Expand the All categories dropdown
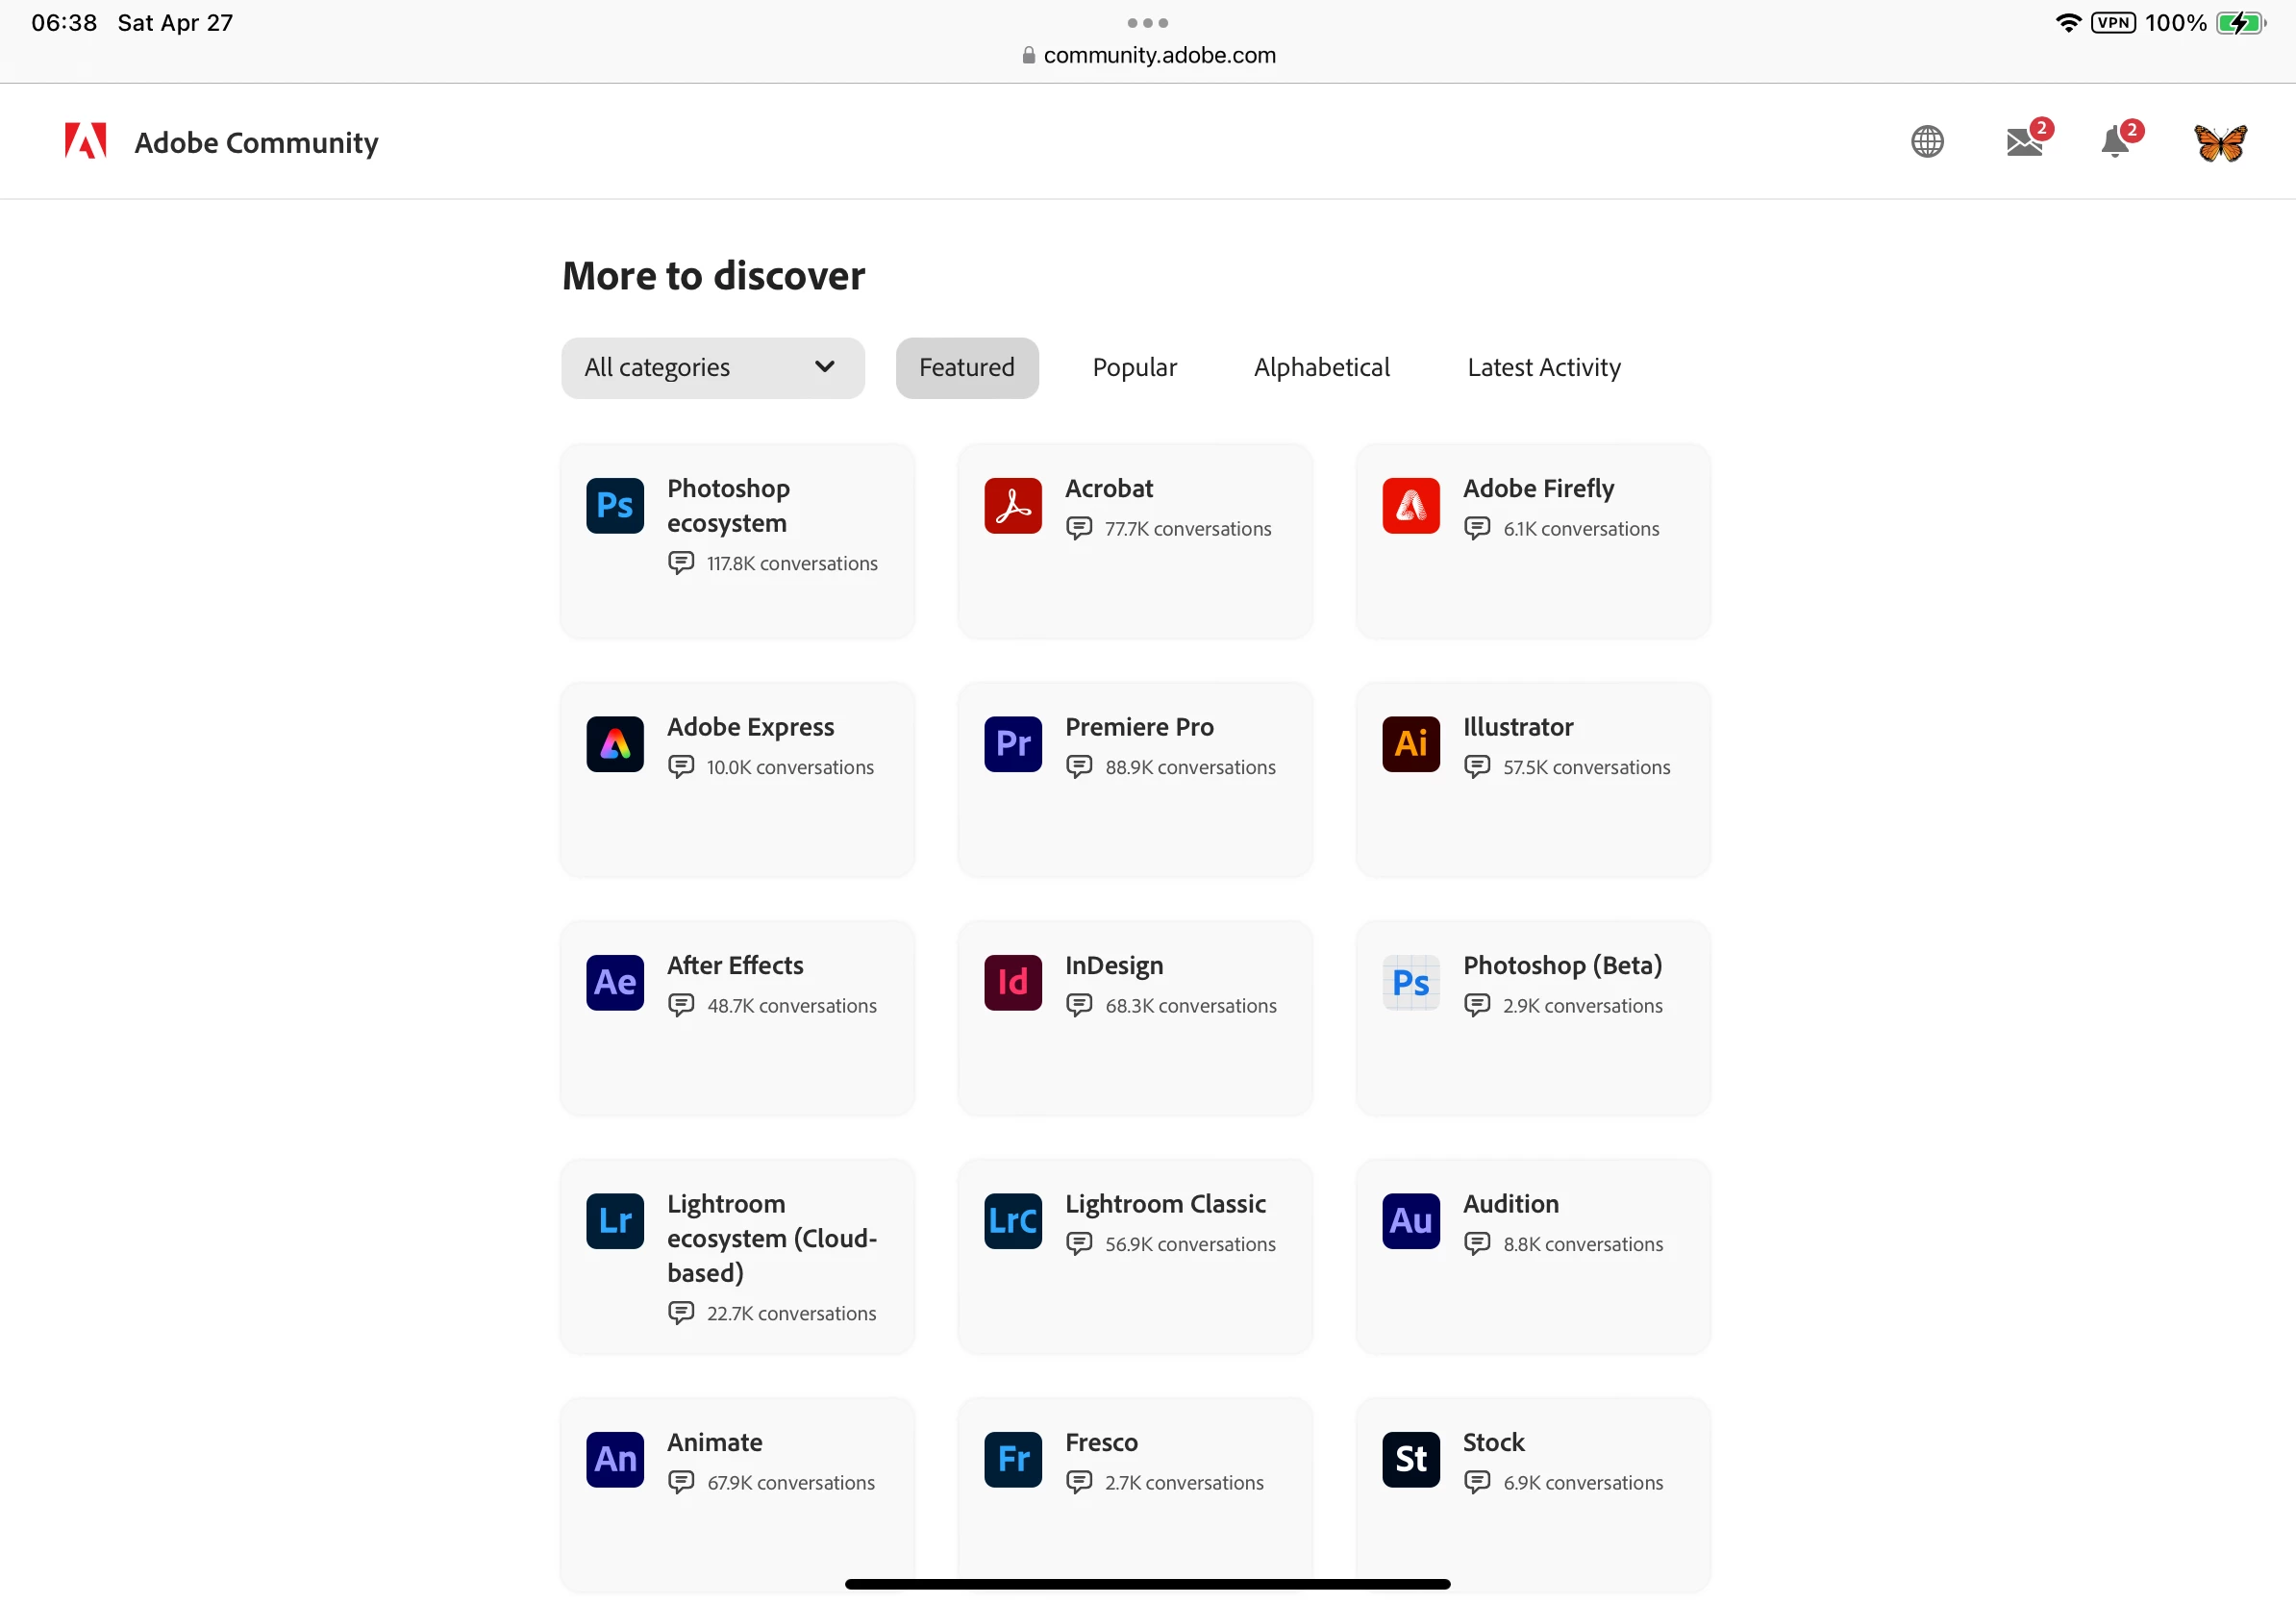Screen dimensions: 2296x1604 pyautogui.click(x=712, y=368)
